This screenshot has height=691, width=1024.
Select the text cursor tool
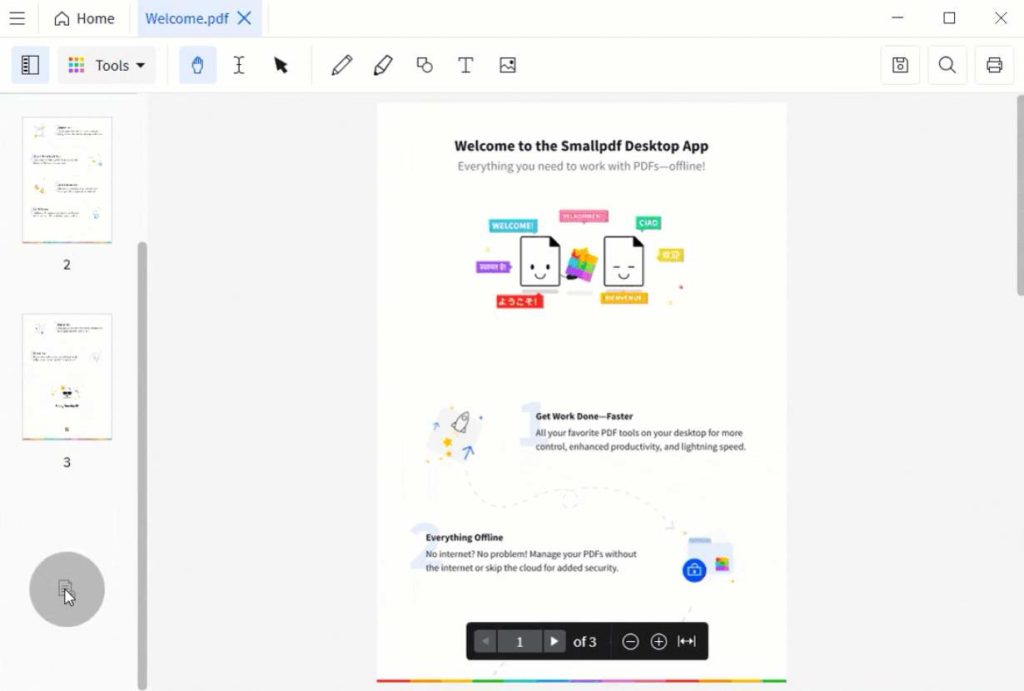point(239,65)
